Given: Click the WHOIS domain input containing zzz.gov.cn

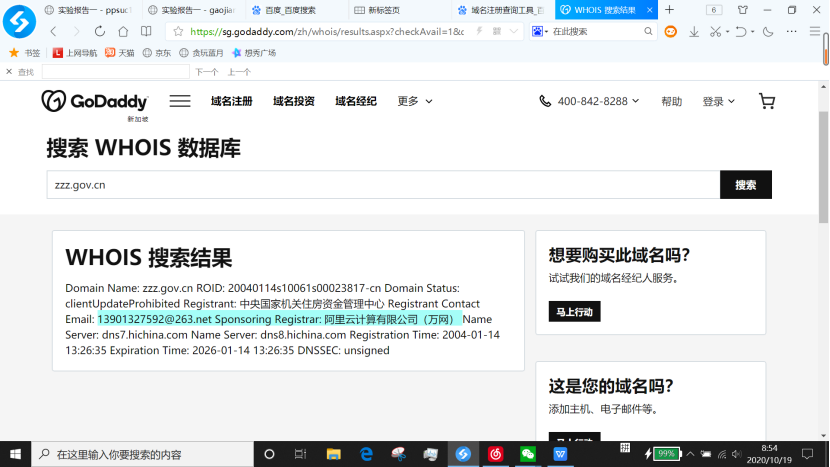Looking at the screenshot, I should tap(383, 185).
